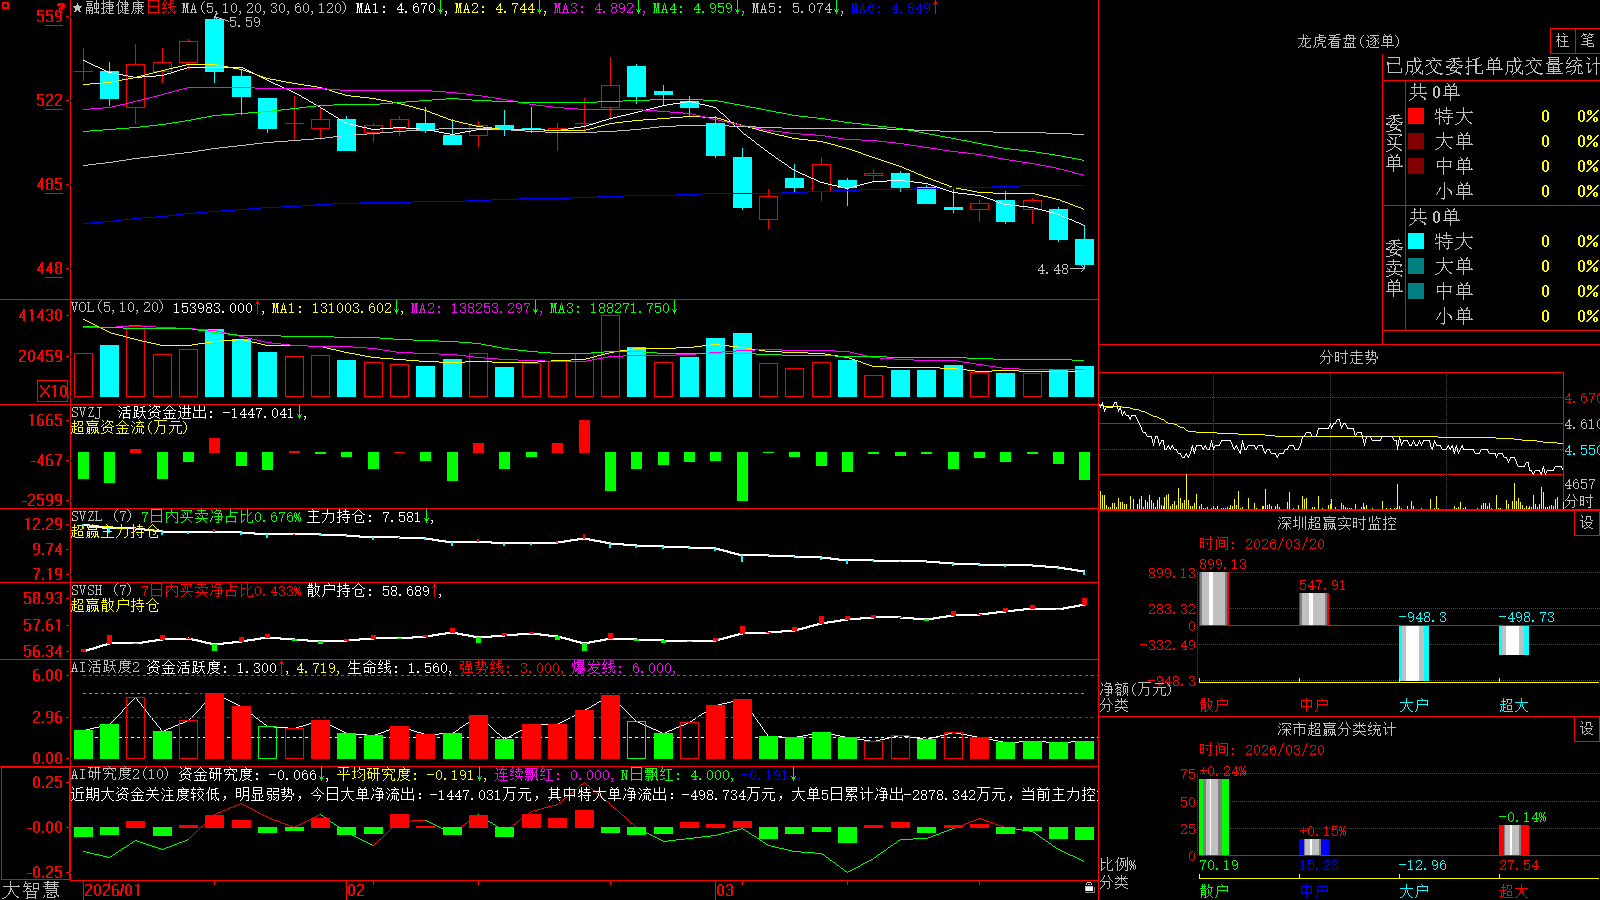The width and height of the screenshot is (1600, 900).
Task: Click the 爆发线: 6.000 label
Action: (623, 668)
